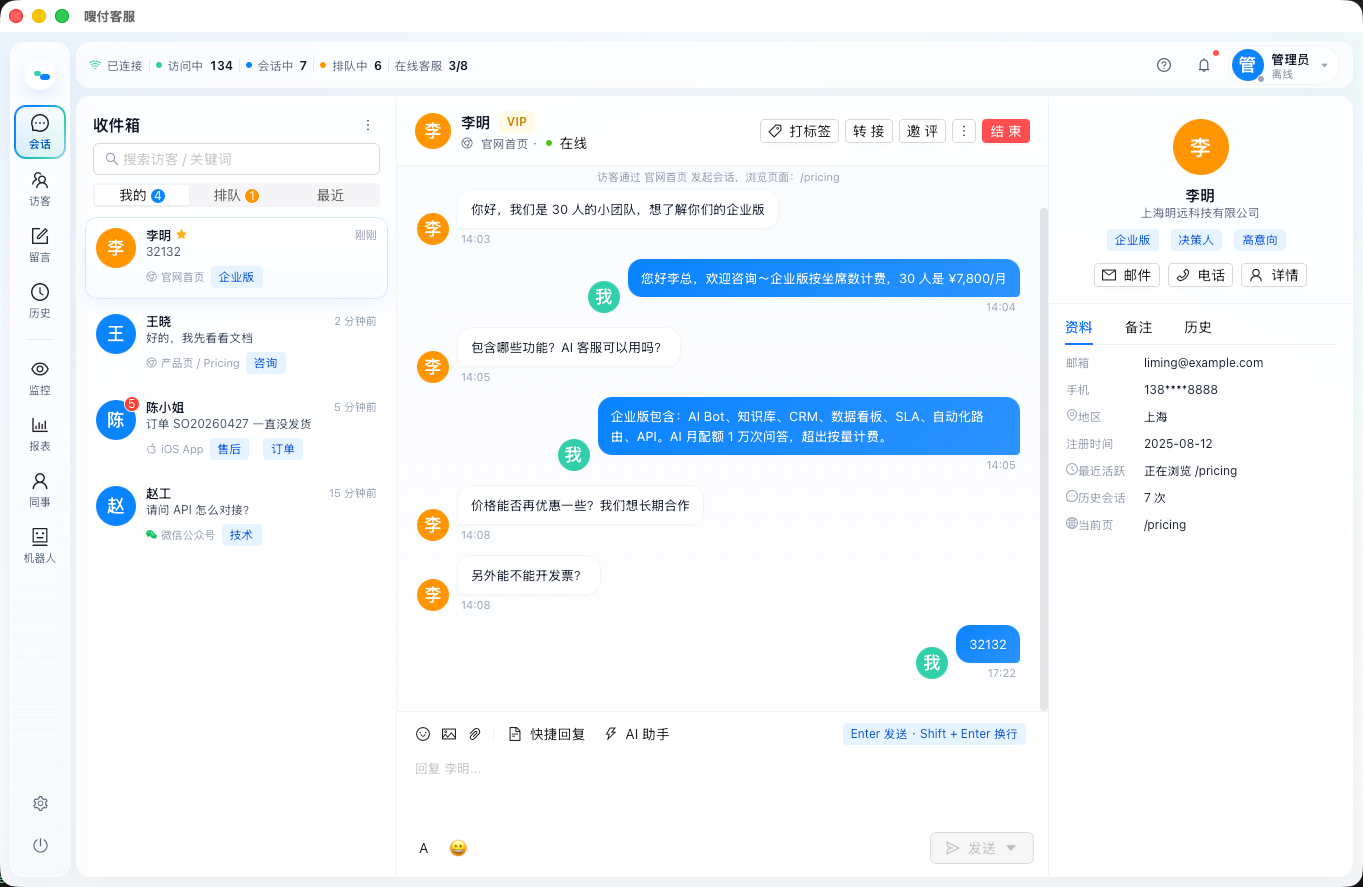1363x887 pixels.
Task: Insert emoji via smiley outline icon
Action: (423, 734)
